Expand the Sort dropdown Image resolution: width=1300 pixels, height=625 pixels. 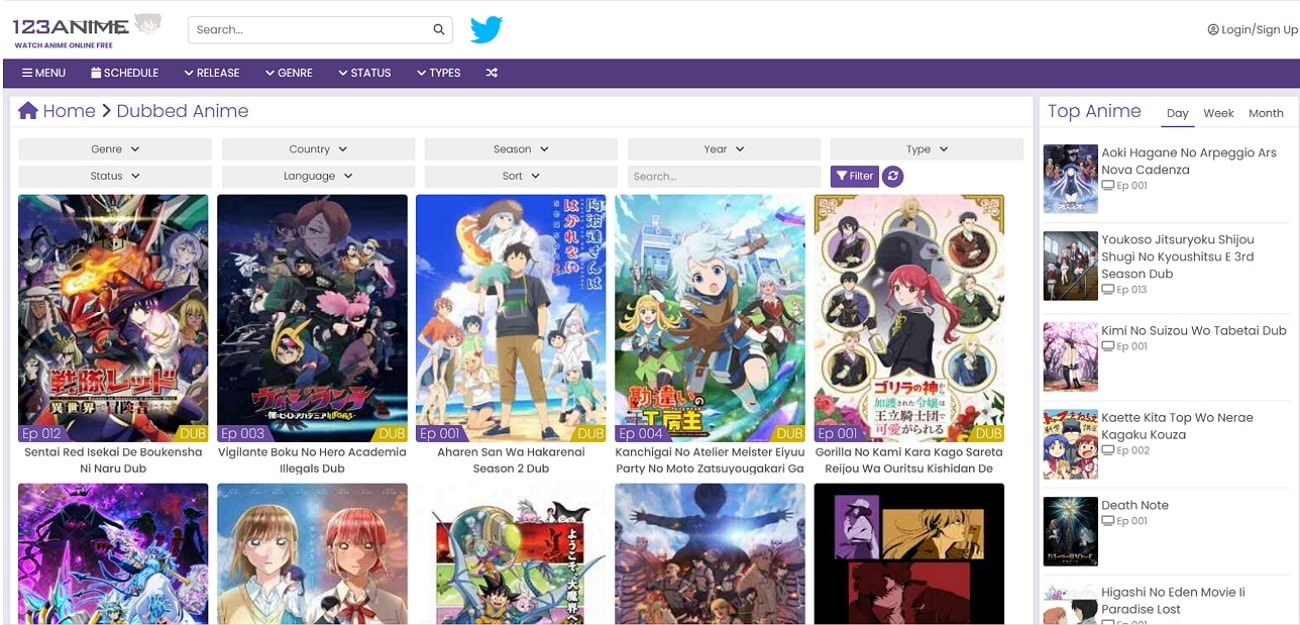tap(518, 175)
